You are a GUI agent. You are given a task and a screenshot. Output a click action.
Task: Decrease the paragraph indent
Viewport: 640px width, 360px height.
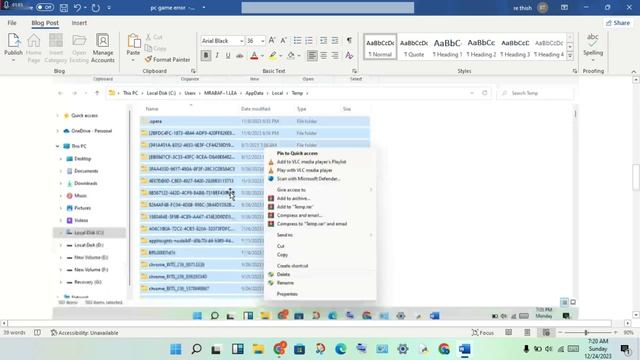pyautogui.click(x=323, y=40)
